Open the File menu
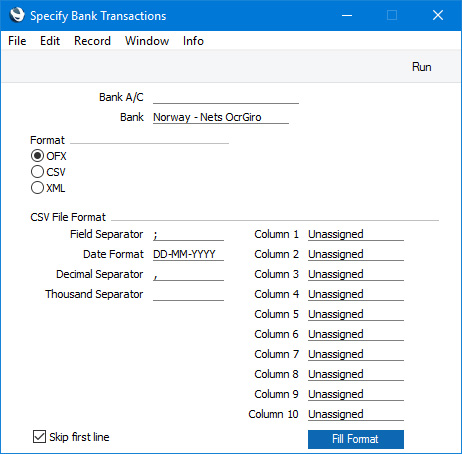Viewport: 462px width, 454px height. click(x=17, y=41)
